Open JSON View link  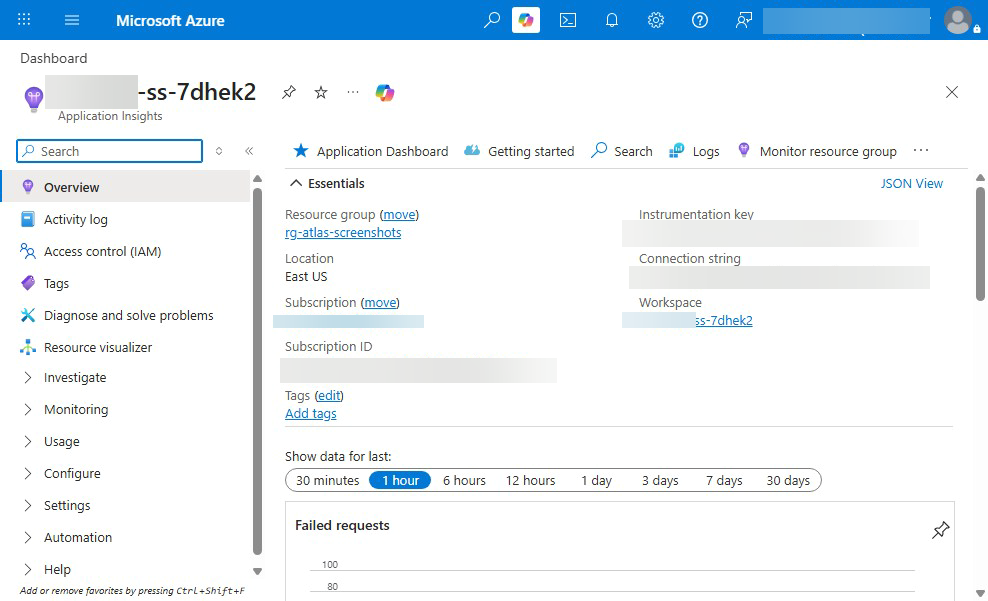[911, 183]
